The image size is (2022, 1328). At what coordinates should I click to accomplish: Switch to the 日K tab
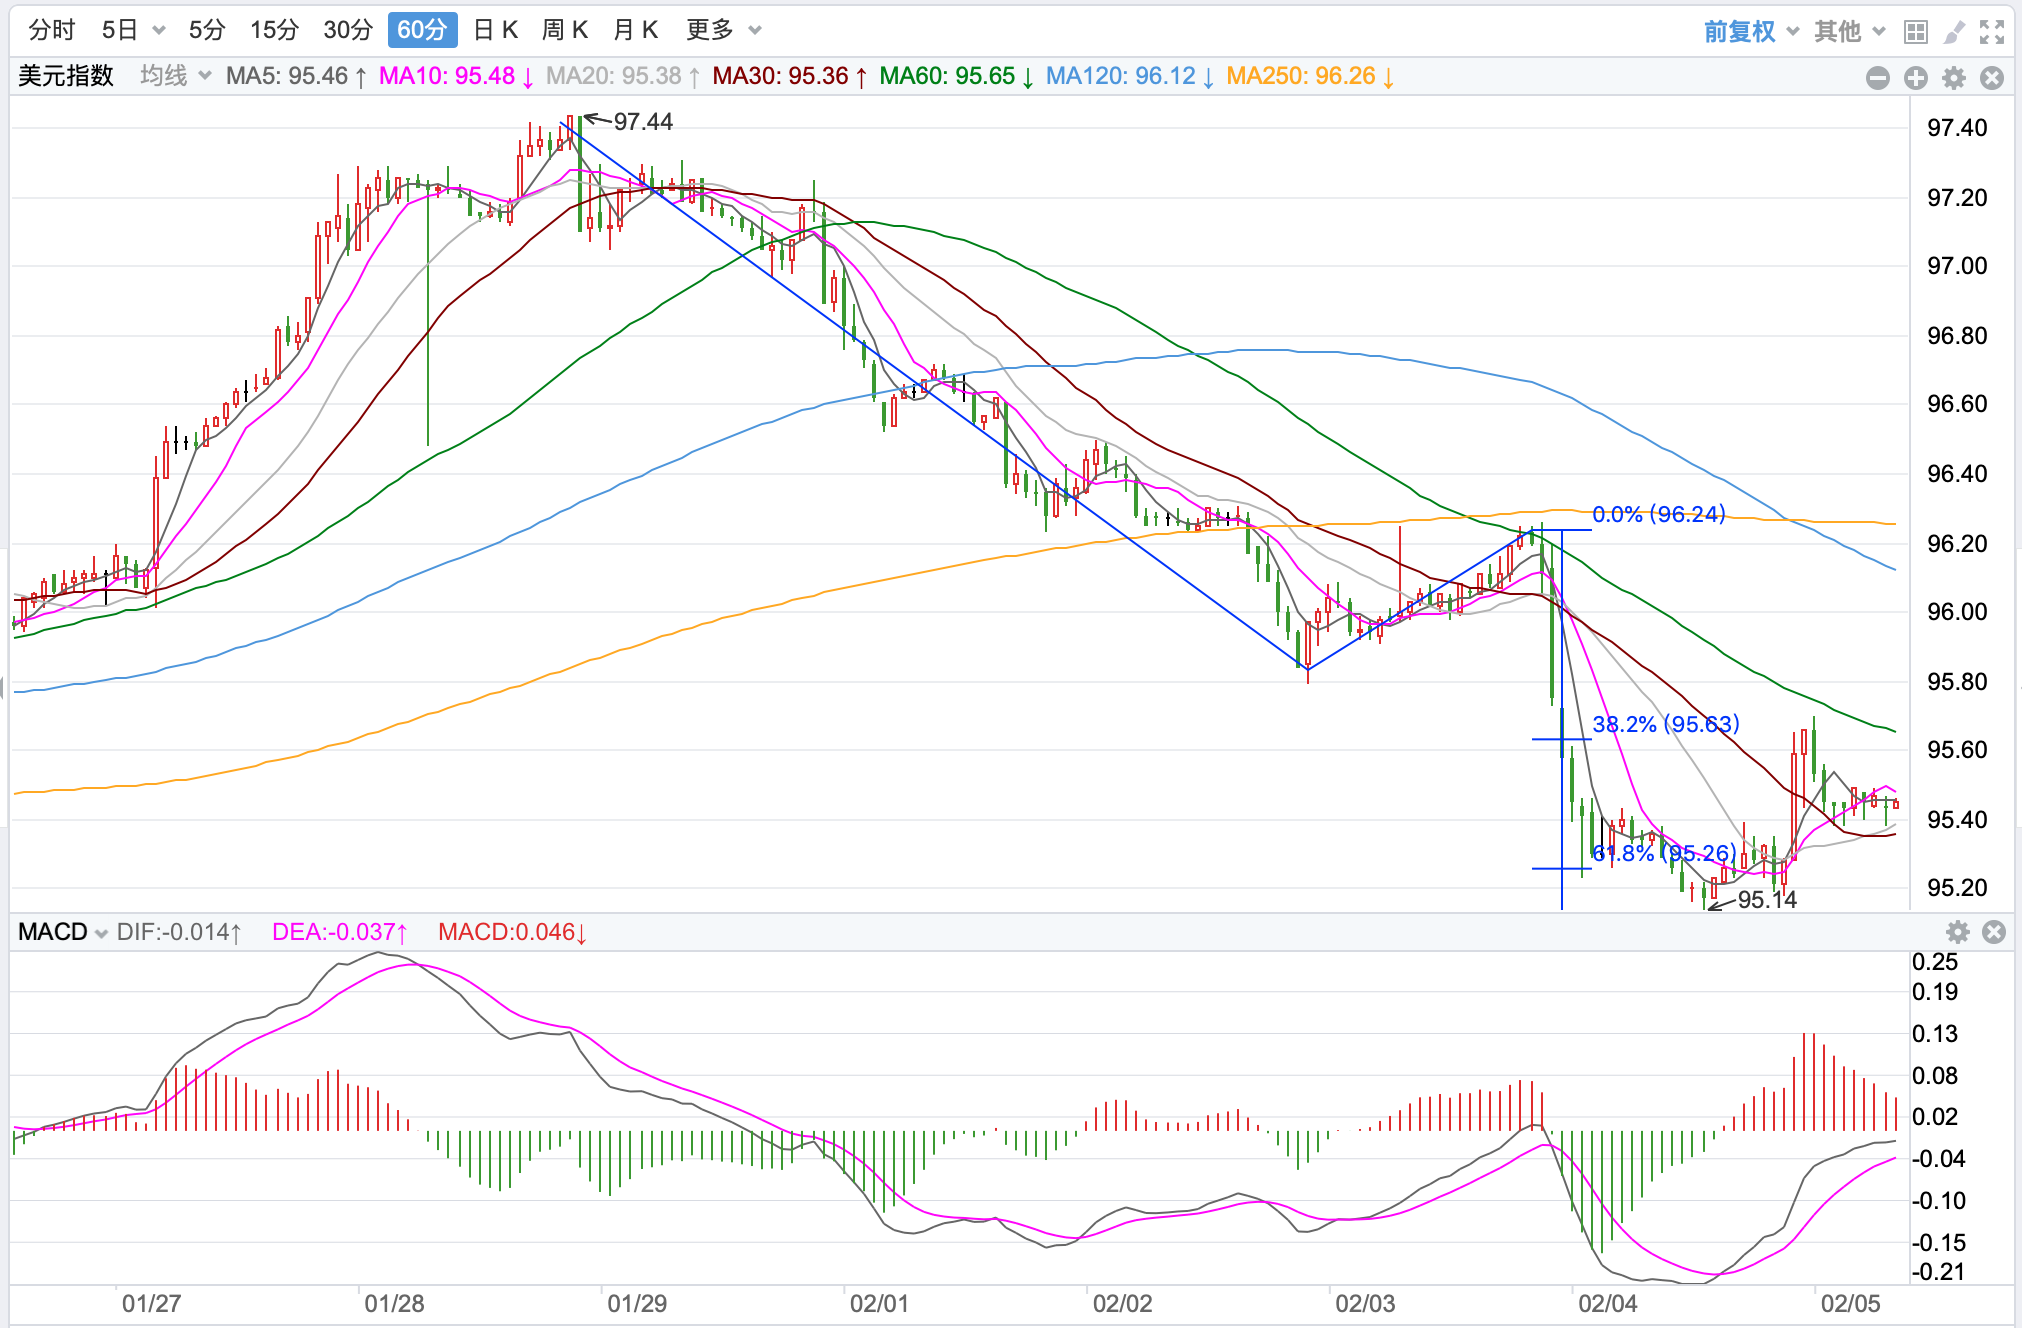click(495, 30)
